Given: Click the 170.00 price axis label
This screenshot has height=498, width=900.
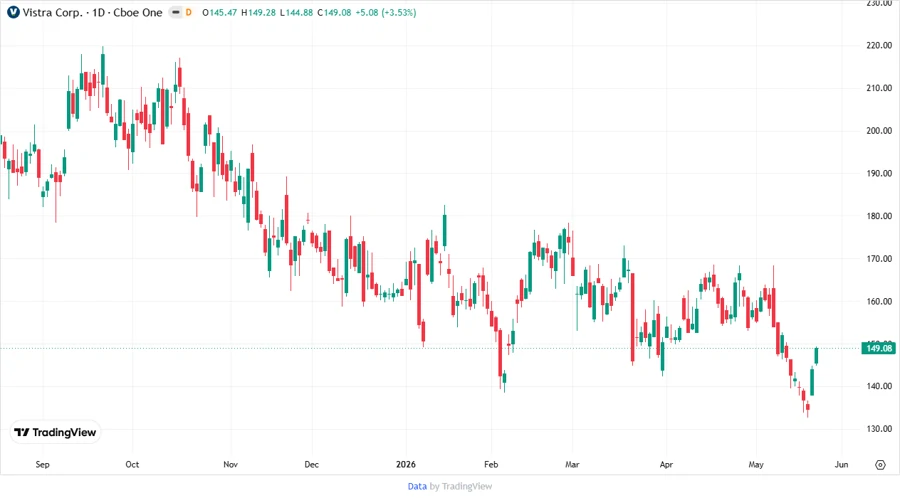Looking at the screenshot, I should coord(879,259).
